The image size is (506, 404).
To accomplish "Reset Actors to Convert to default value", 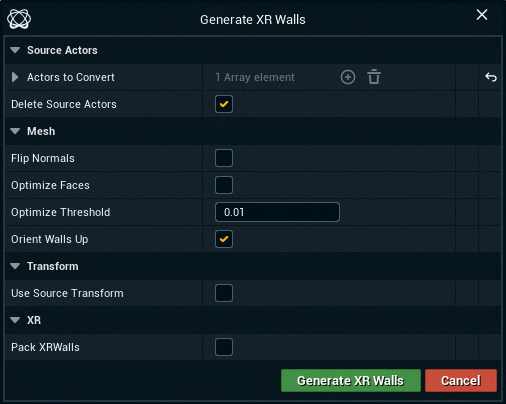I will point(491,77).
